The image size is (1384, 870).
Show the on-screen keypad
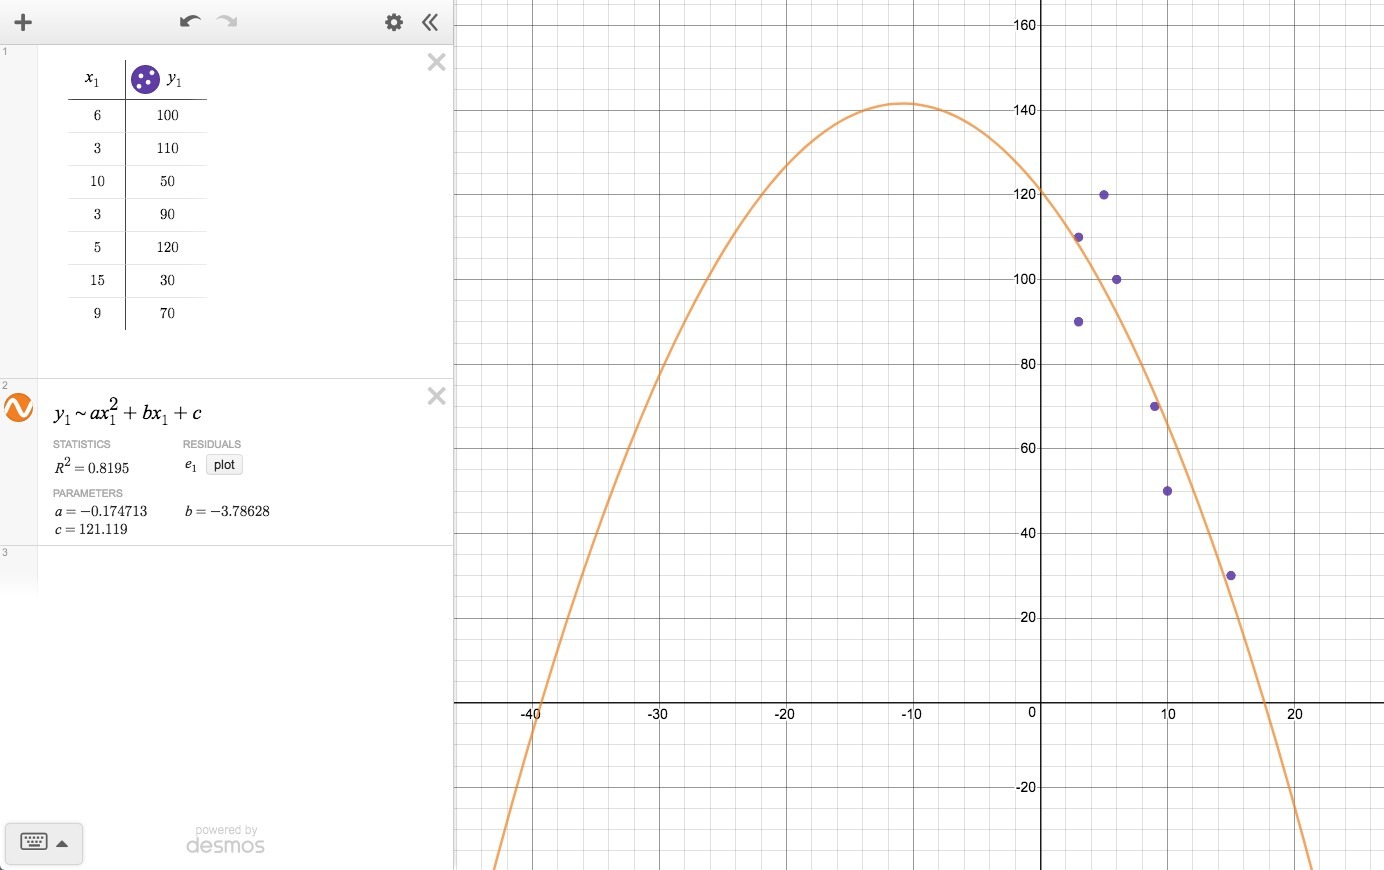tap(34, 842)
